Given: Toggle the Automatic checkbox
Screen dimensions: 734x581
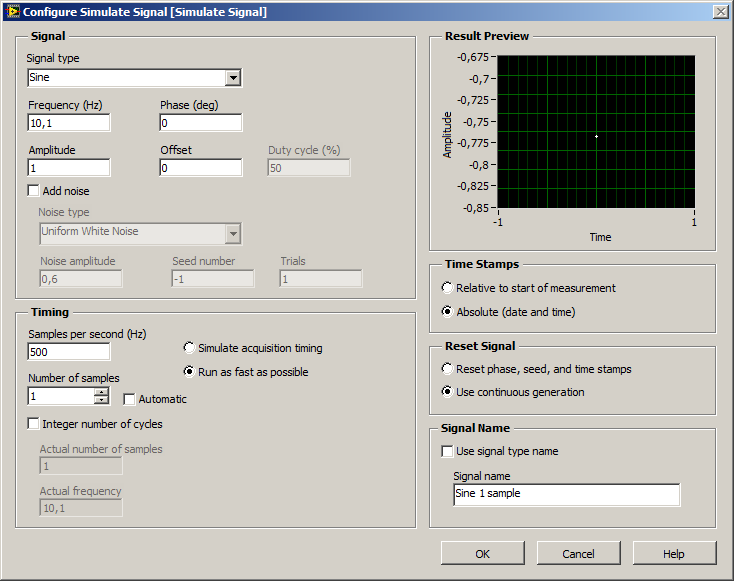Looking at the screenshot, I should click(x=129, y=399).
